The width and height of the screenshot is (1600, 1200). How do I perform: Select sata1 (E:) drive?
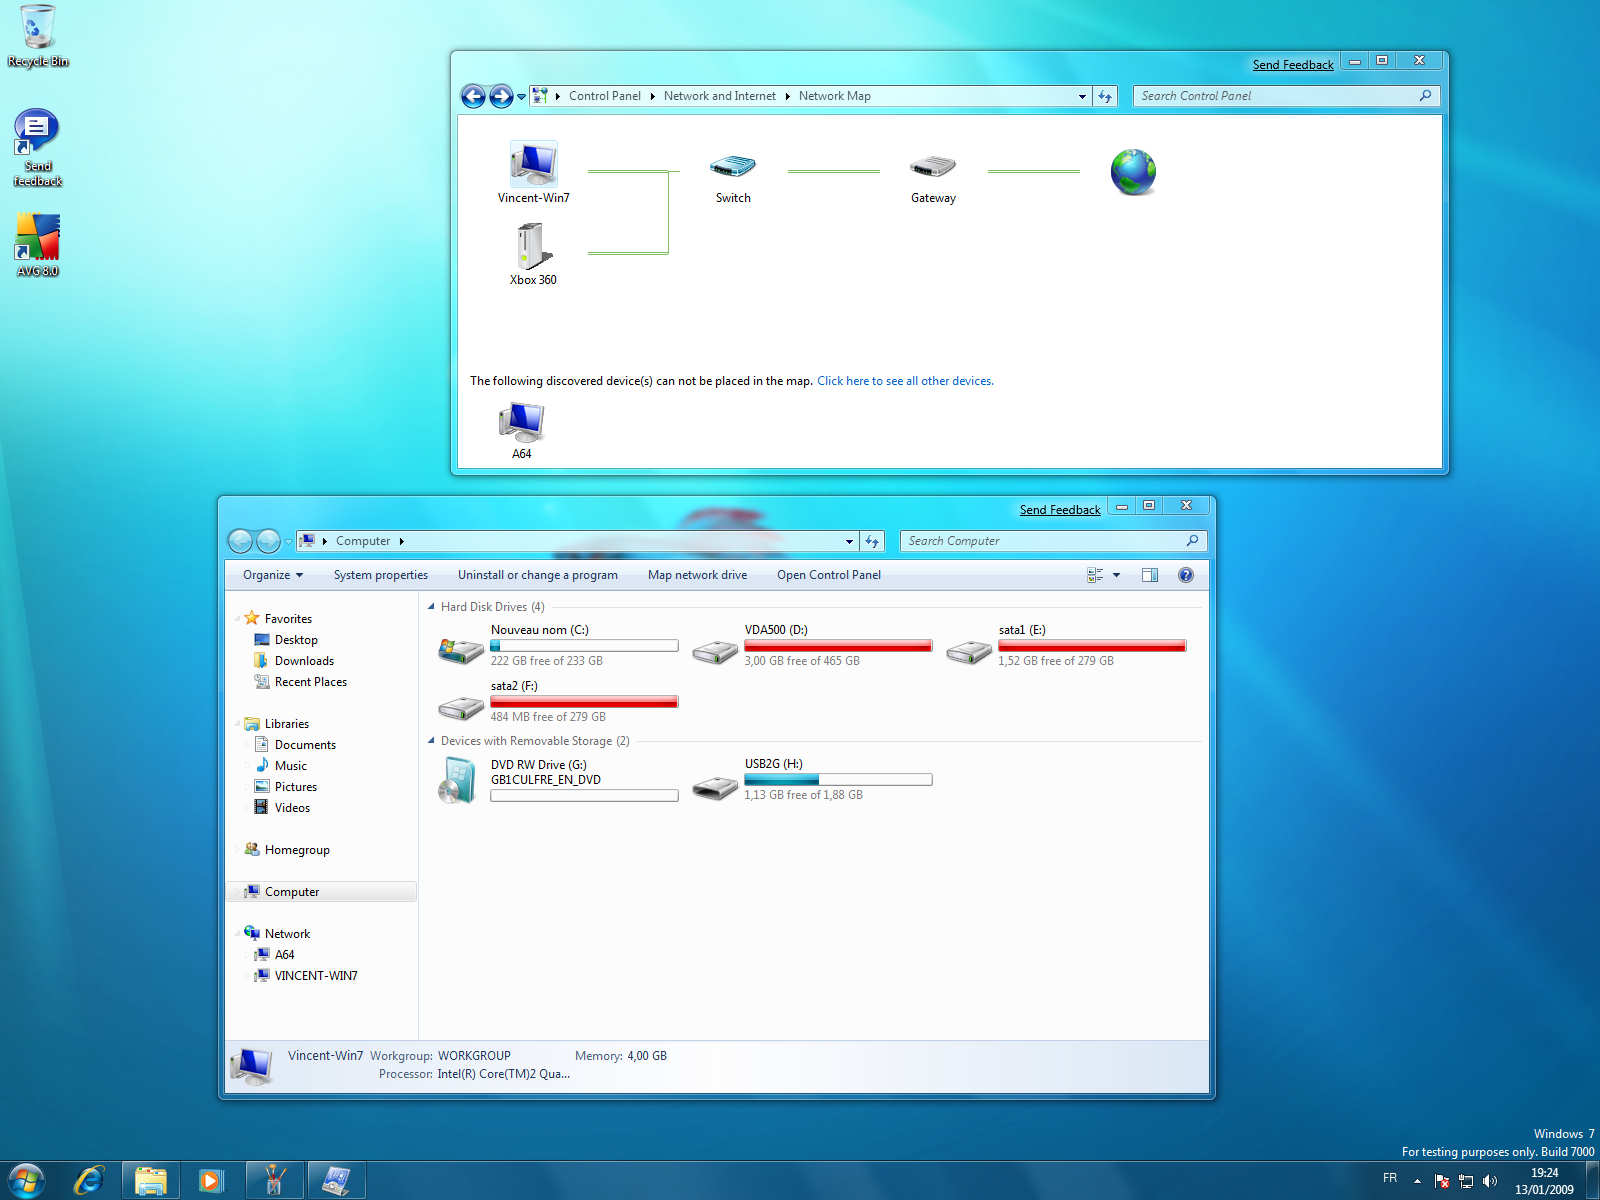point(1066,645)
